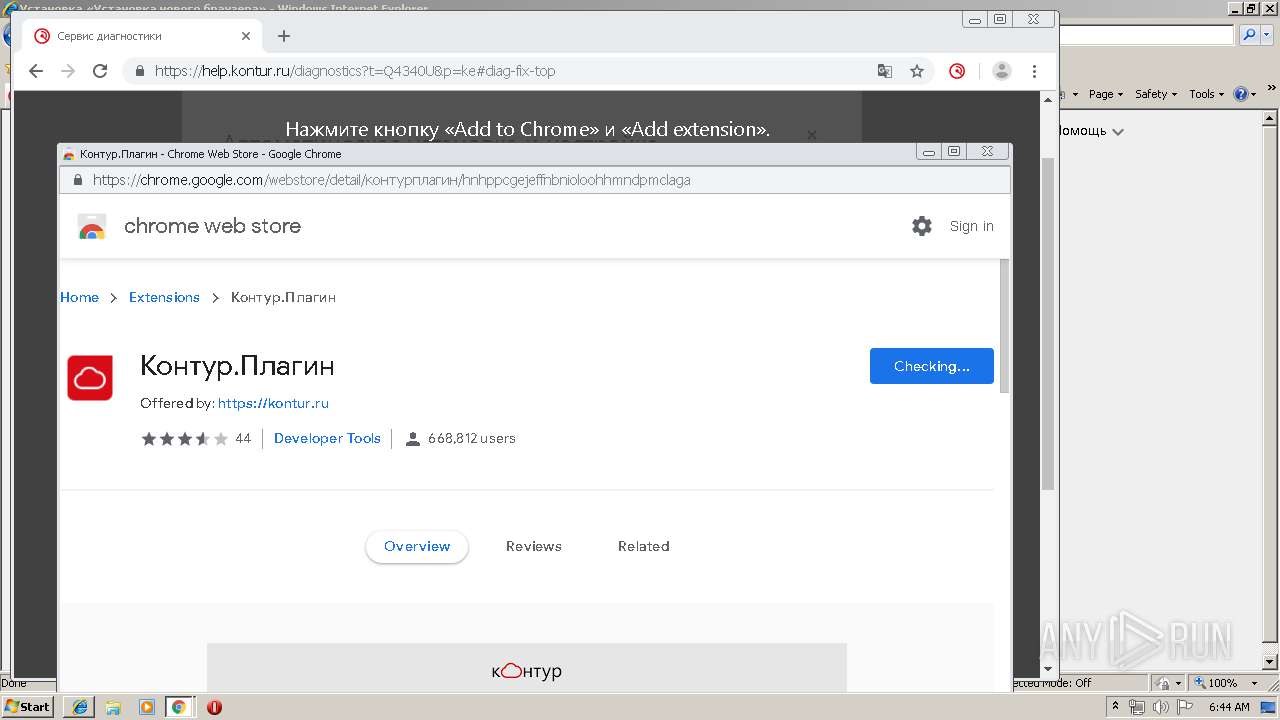Screen dimensions: 1280x720
Task: Click the IE blue Help question icon
Action: pyautogui.click(x=1240, y=94)
